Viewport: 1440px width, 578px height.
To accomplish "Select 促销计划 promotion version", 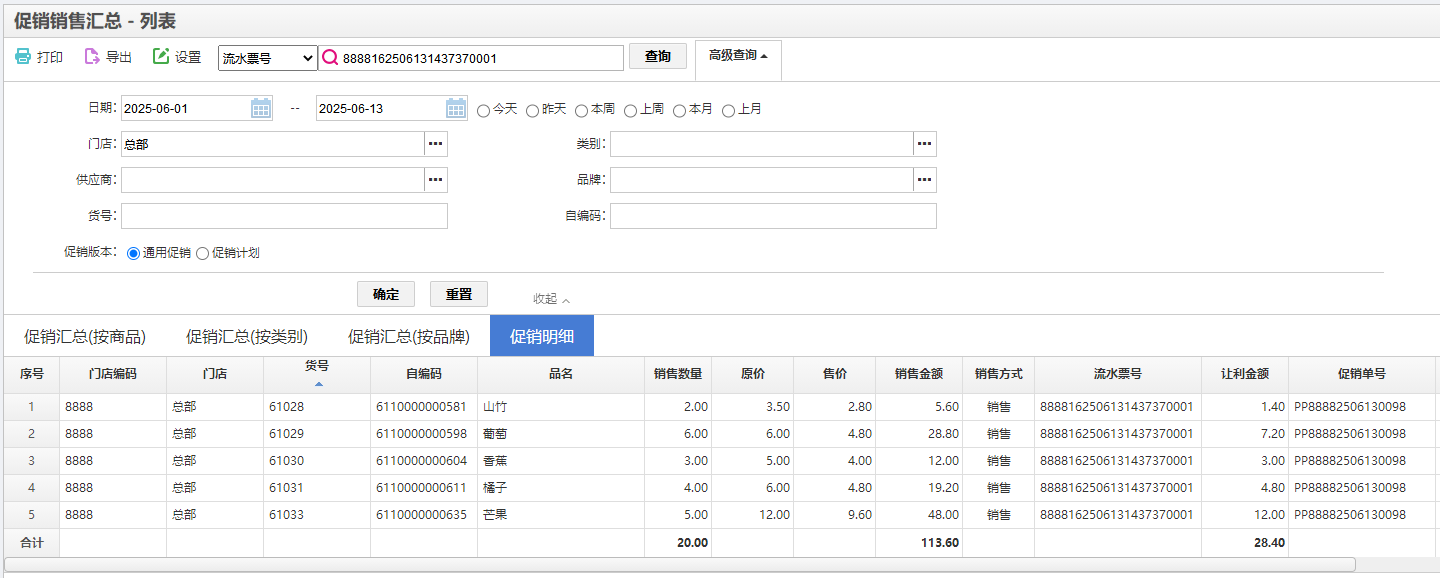I will 203,254.
